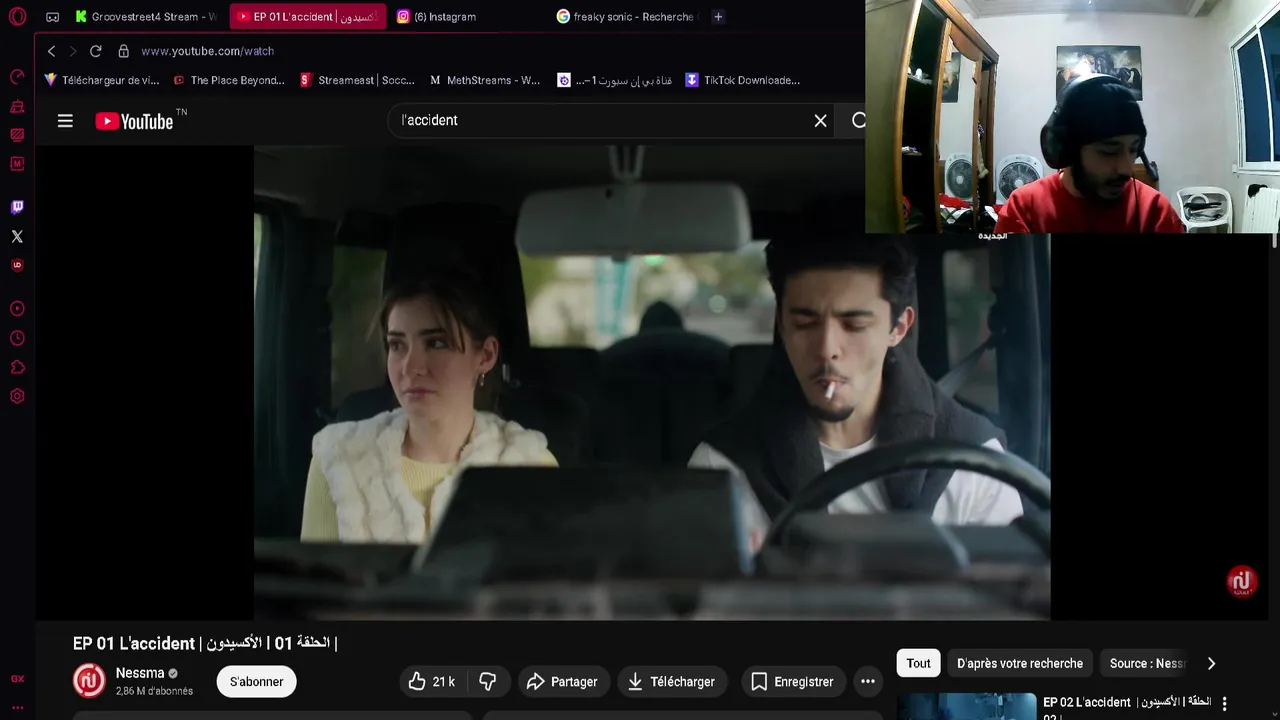Dislike the video with thumbs-down
The height and width of the screenshot is (720, 1280).
[488, 682]
